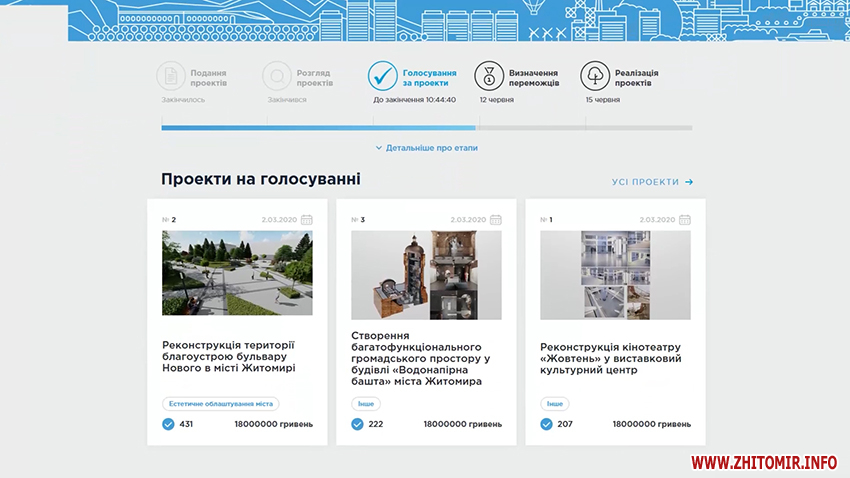This screenshot has width=850, height=478.
Task: Click calendar icon on project № 2 card
Action: click(x=306, y=219)
